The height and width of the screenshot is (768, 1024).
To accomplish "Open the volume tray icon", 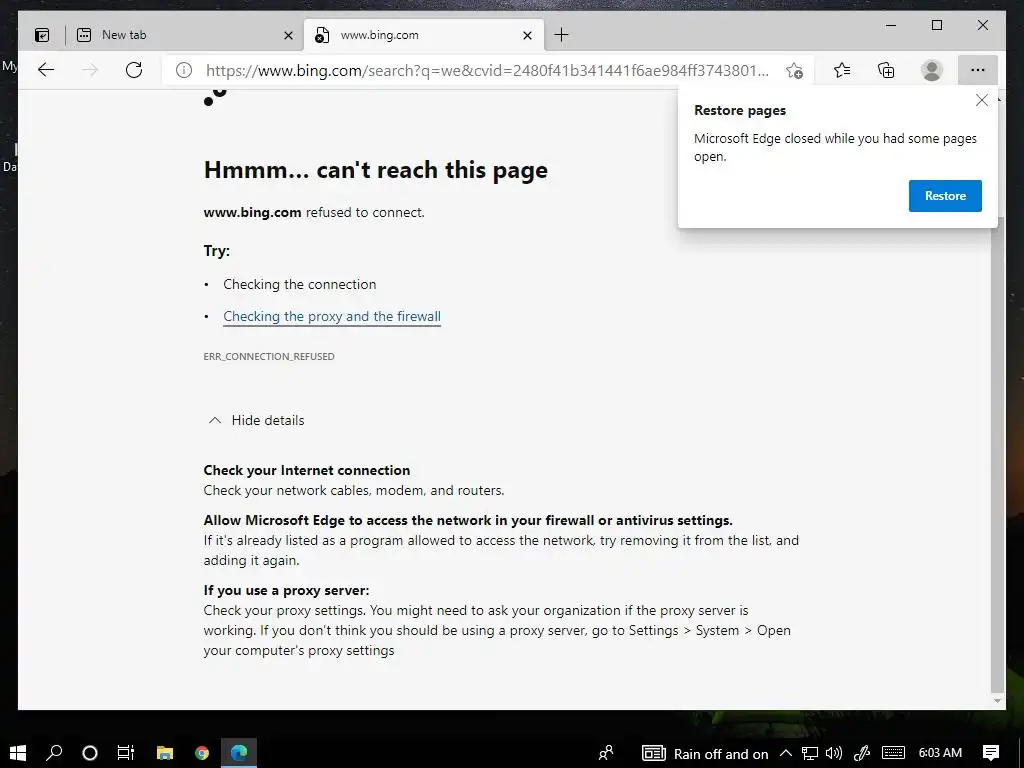I will pos(834,754).
